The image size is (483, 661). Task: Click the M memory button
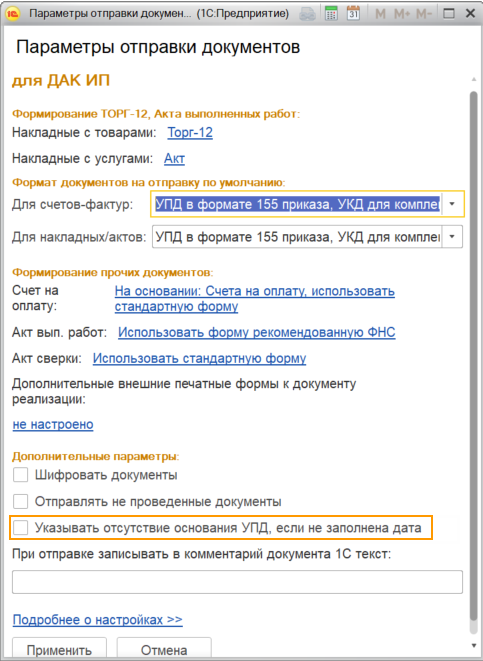(381, 14)
